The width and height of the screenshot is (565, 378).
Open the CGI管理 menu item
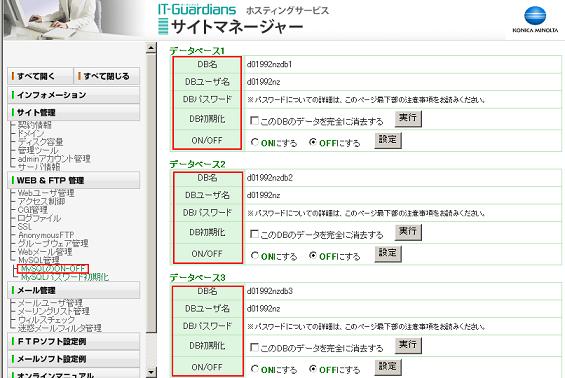tap(32, 210)
